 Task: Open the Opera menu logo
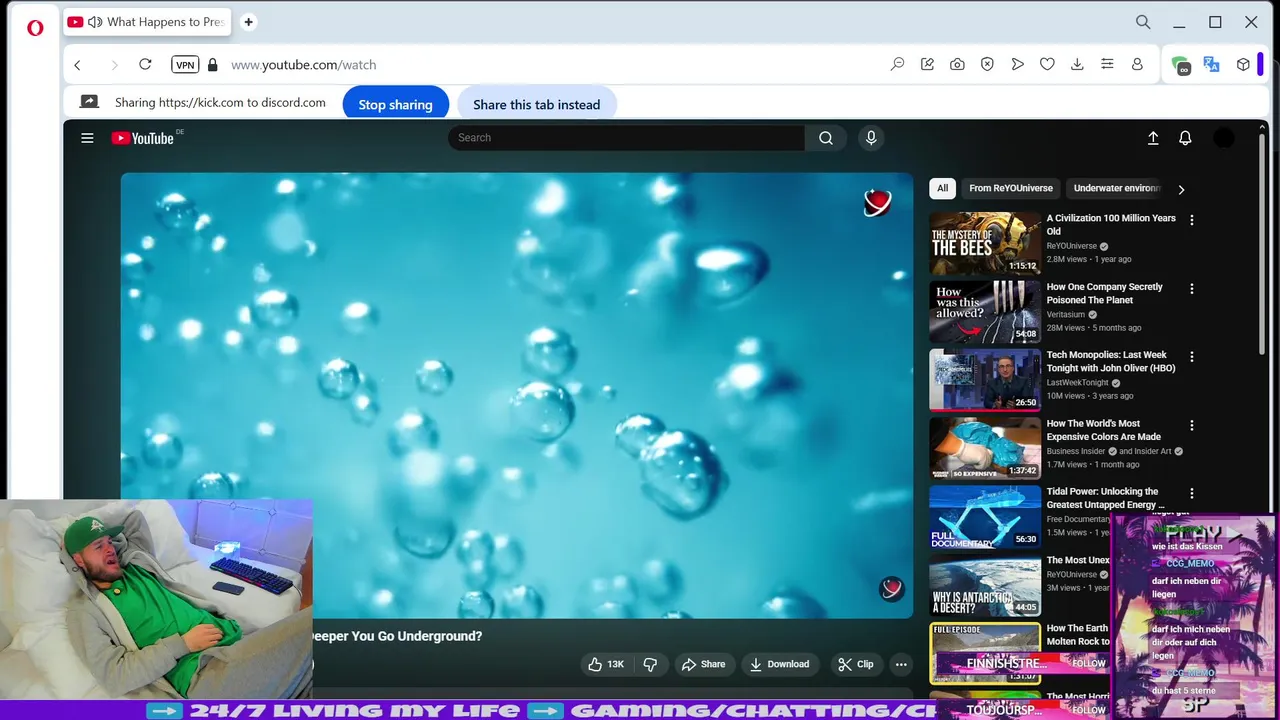click(x=35, y=28)
